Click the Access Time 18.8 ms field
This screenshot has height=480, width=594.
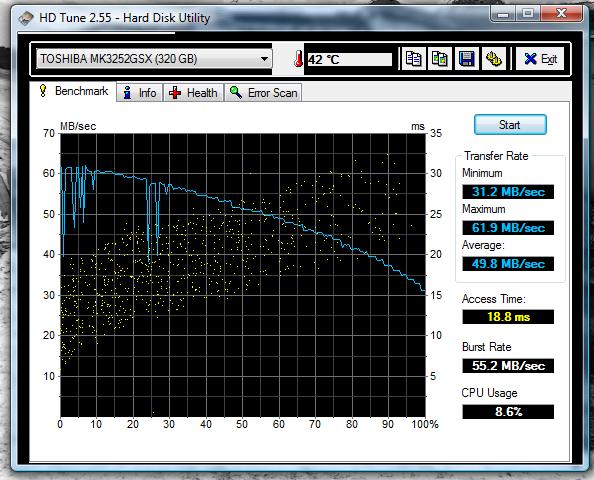click(508, 317)
